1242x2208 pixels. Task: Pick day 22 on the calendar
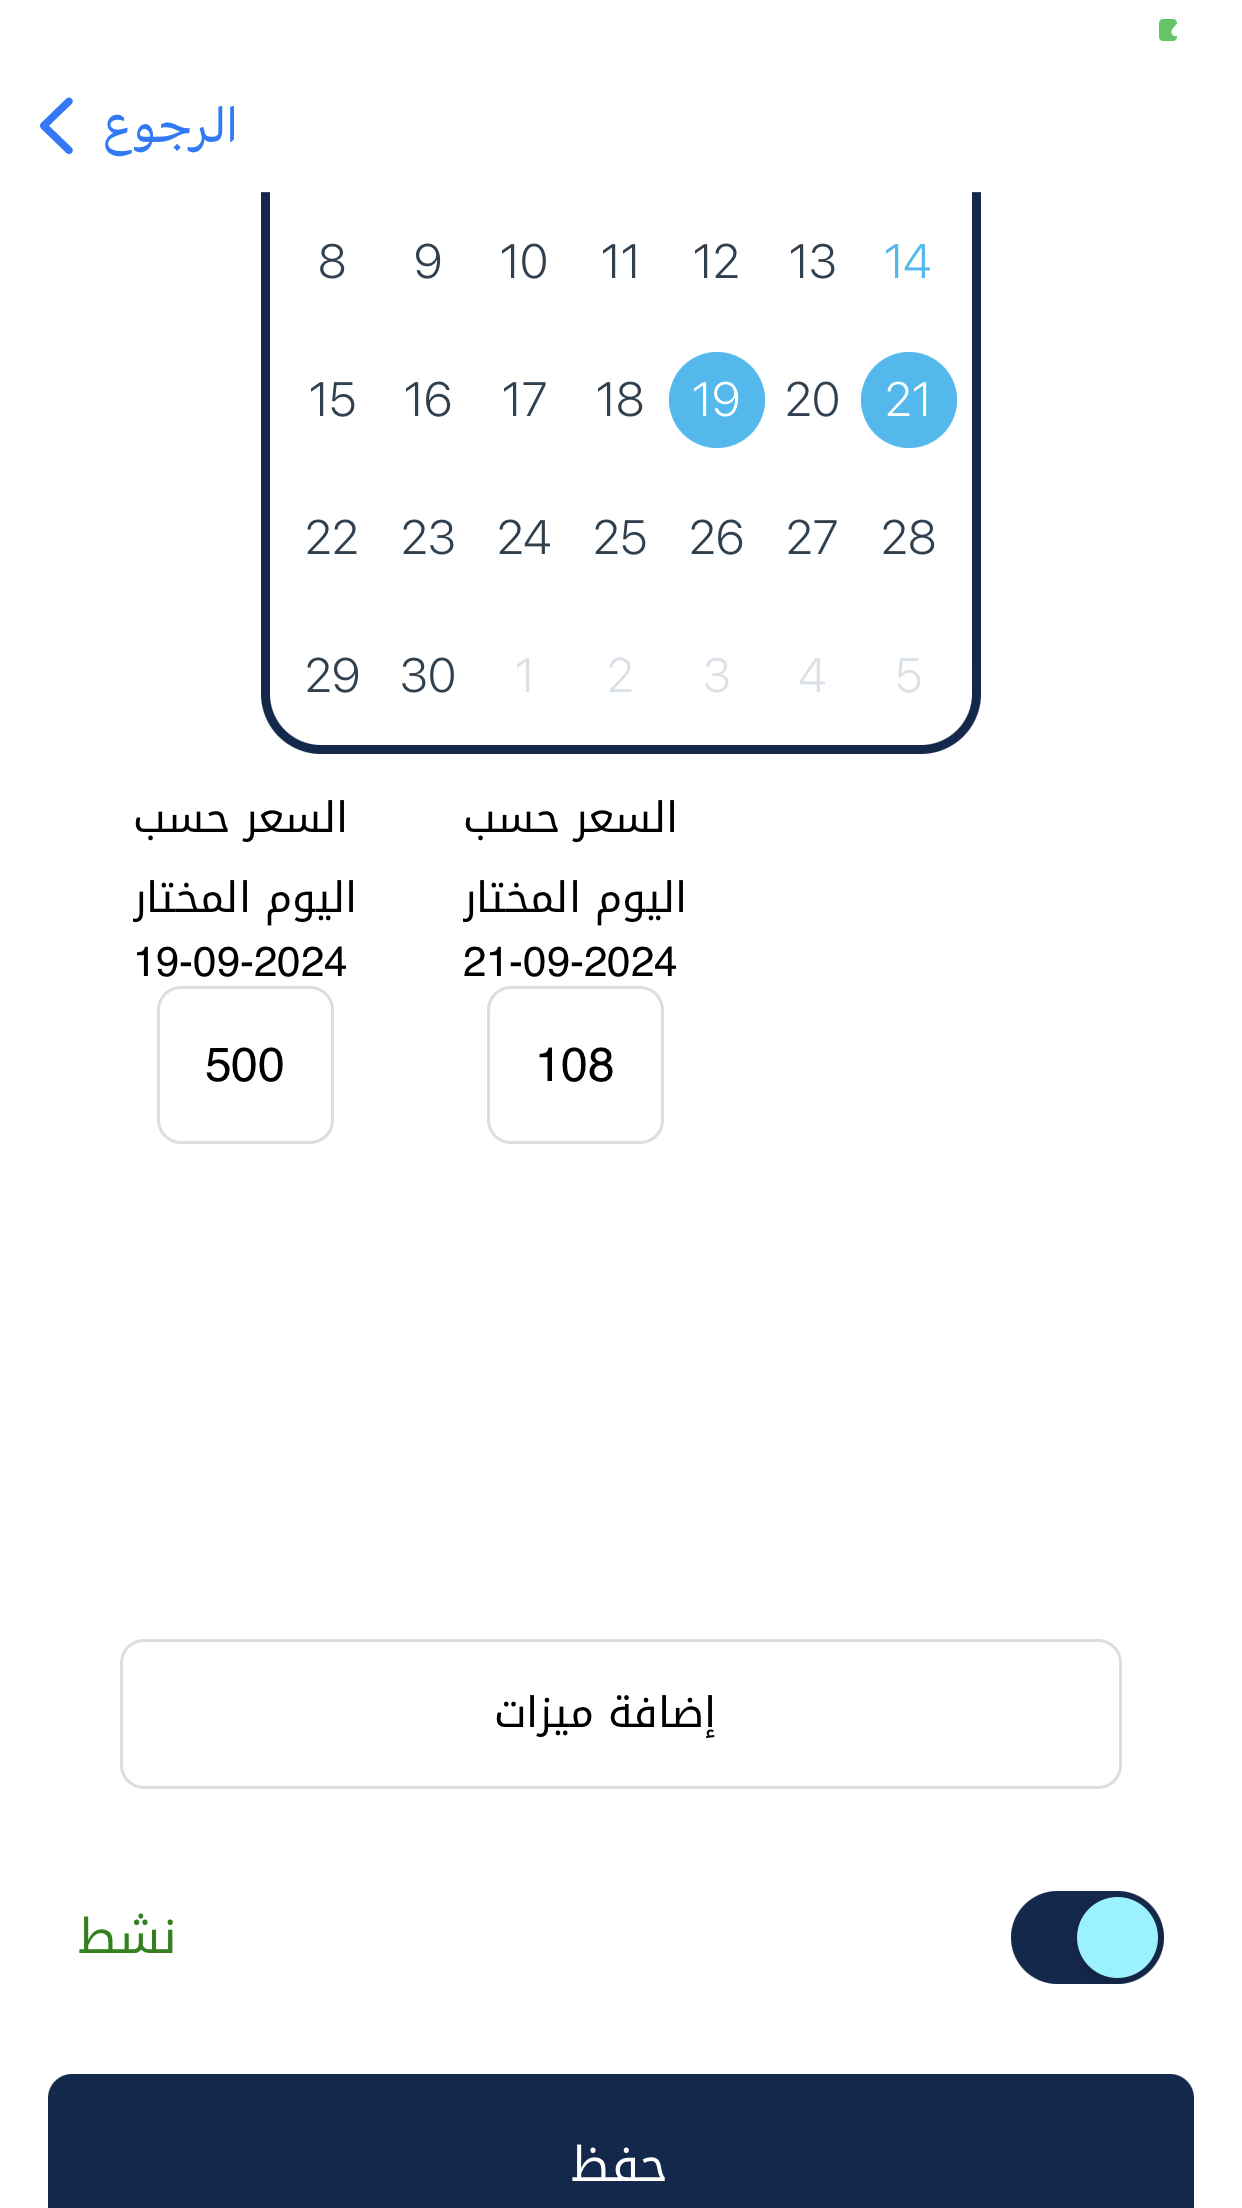[332, 538]
